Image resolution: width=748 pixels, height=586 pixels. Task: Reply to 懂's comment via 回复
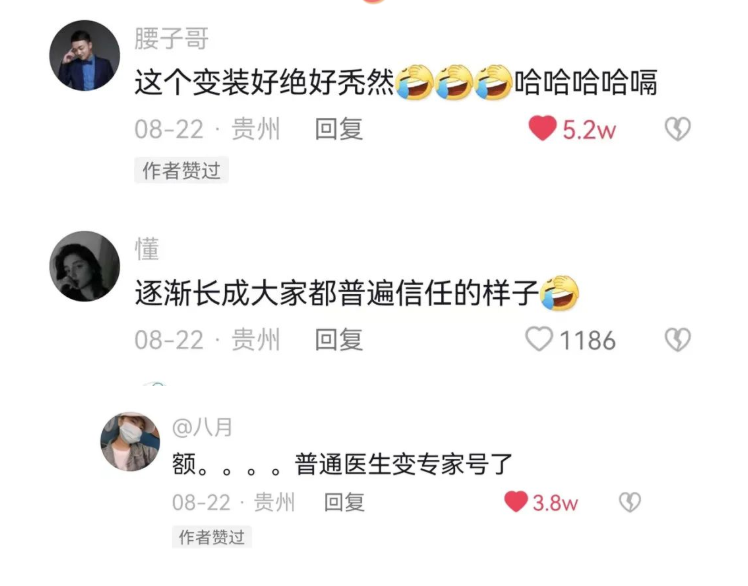click(x=339, y=340)
